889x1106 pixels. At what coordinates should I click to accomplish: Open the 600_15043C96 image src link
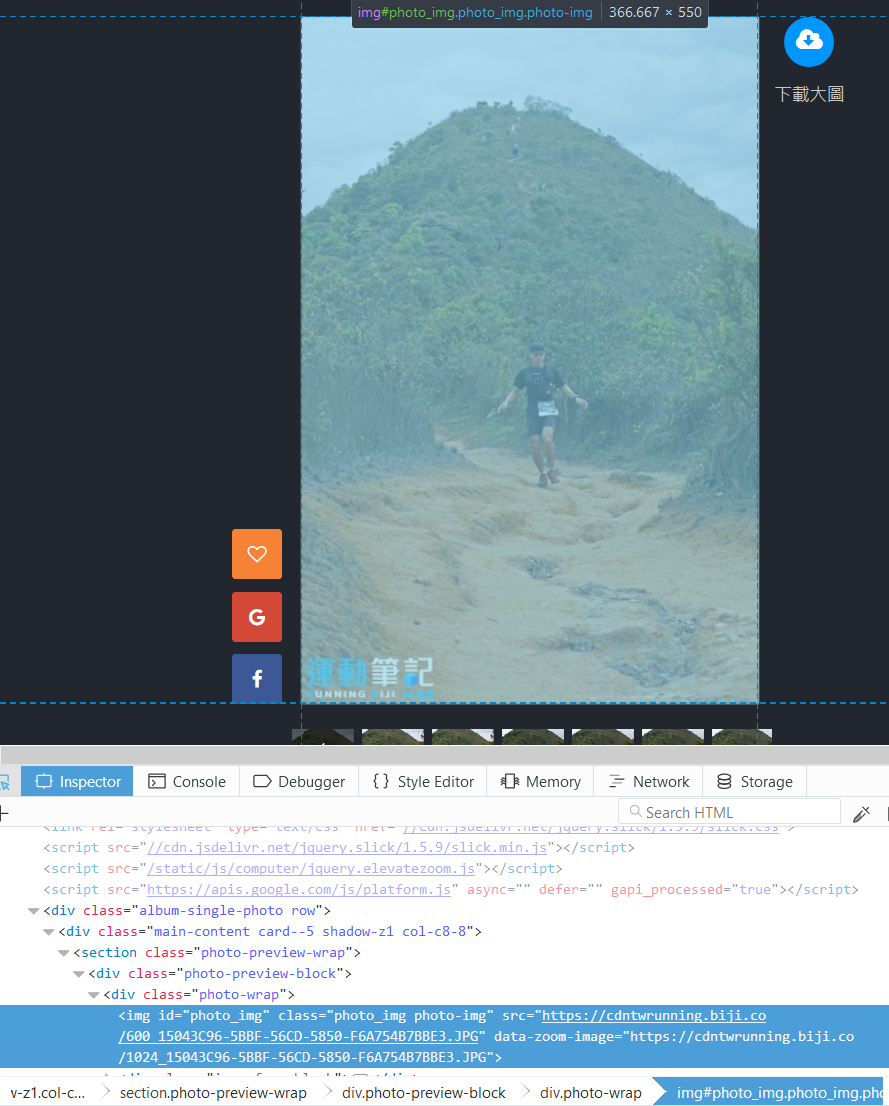pos(442,1026)
